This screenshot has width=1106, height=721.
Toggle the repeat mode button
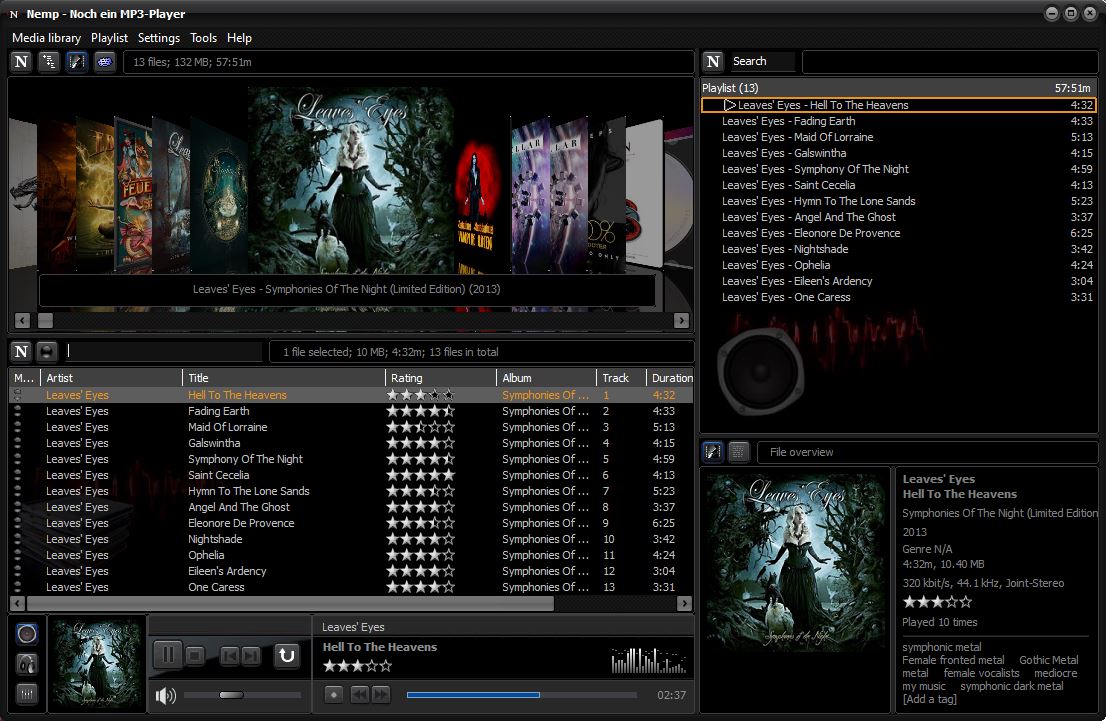[x=286, y=655]
